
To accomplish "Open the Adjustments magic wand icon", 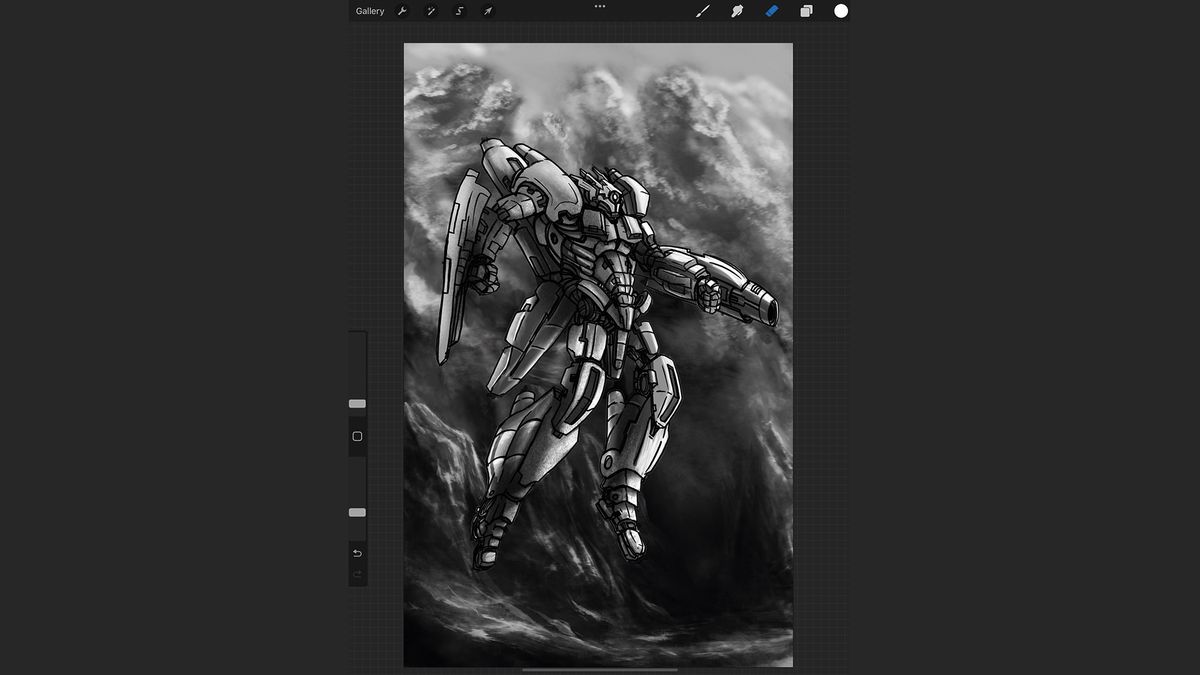I will click(430, 11).
